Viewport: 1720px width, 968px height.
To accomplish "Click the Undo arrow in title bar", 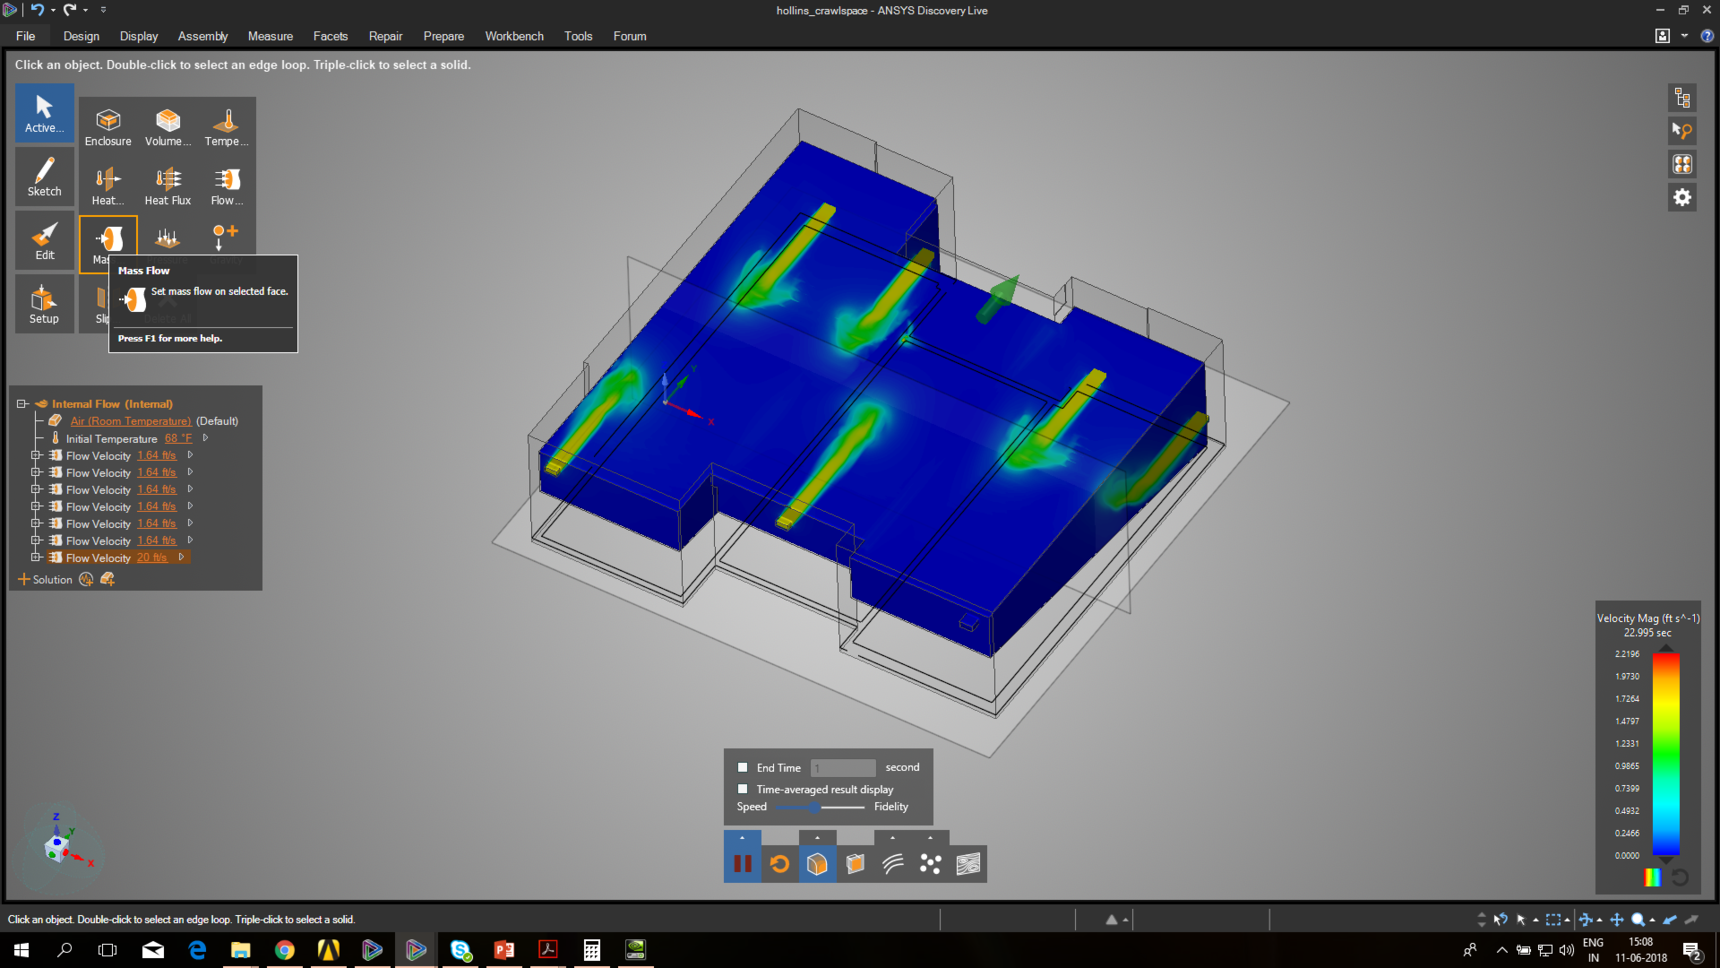I will [37, 9].
